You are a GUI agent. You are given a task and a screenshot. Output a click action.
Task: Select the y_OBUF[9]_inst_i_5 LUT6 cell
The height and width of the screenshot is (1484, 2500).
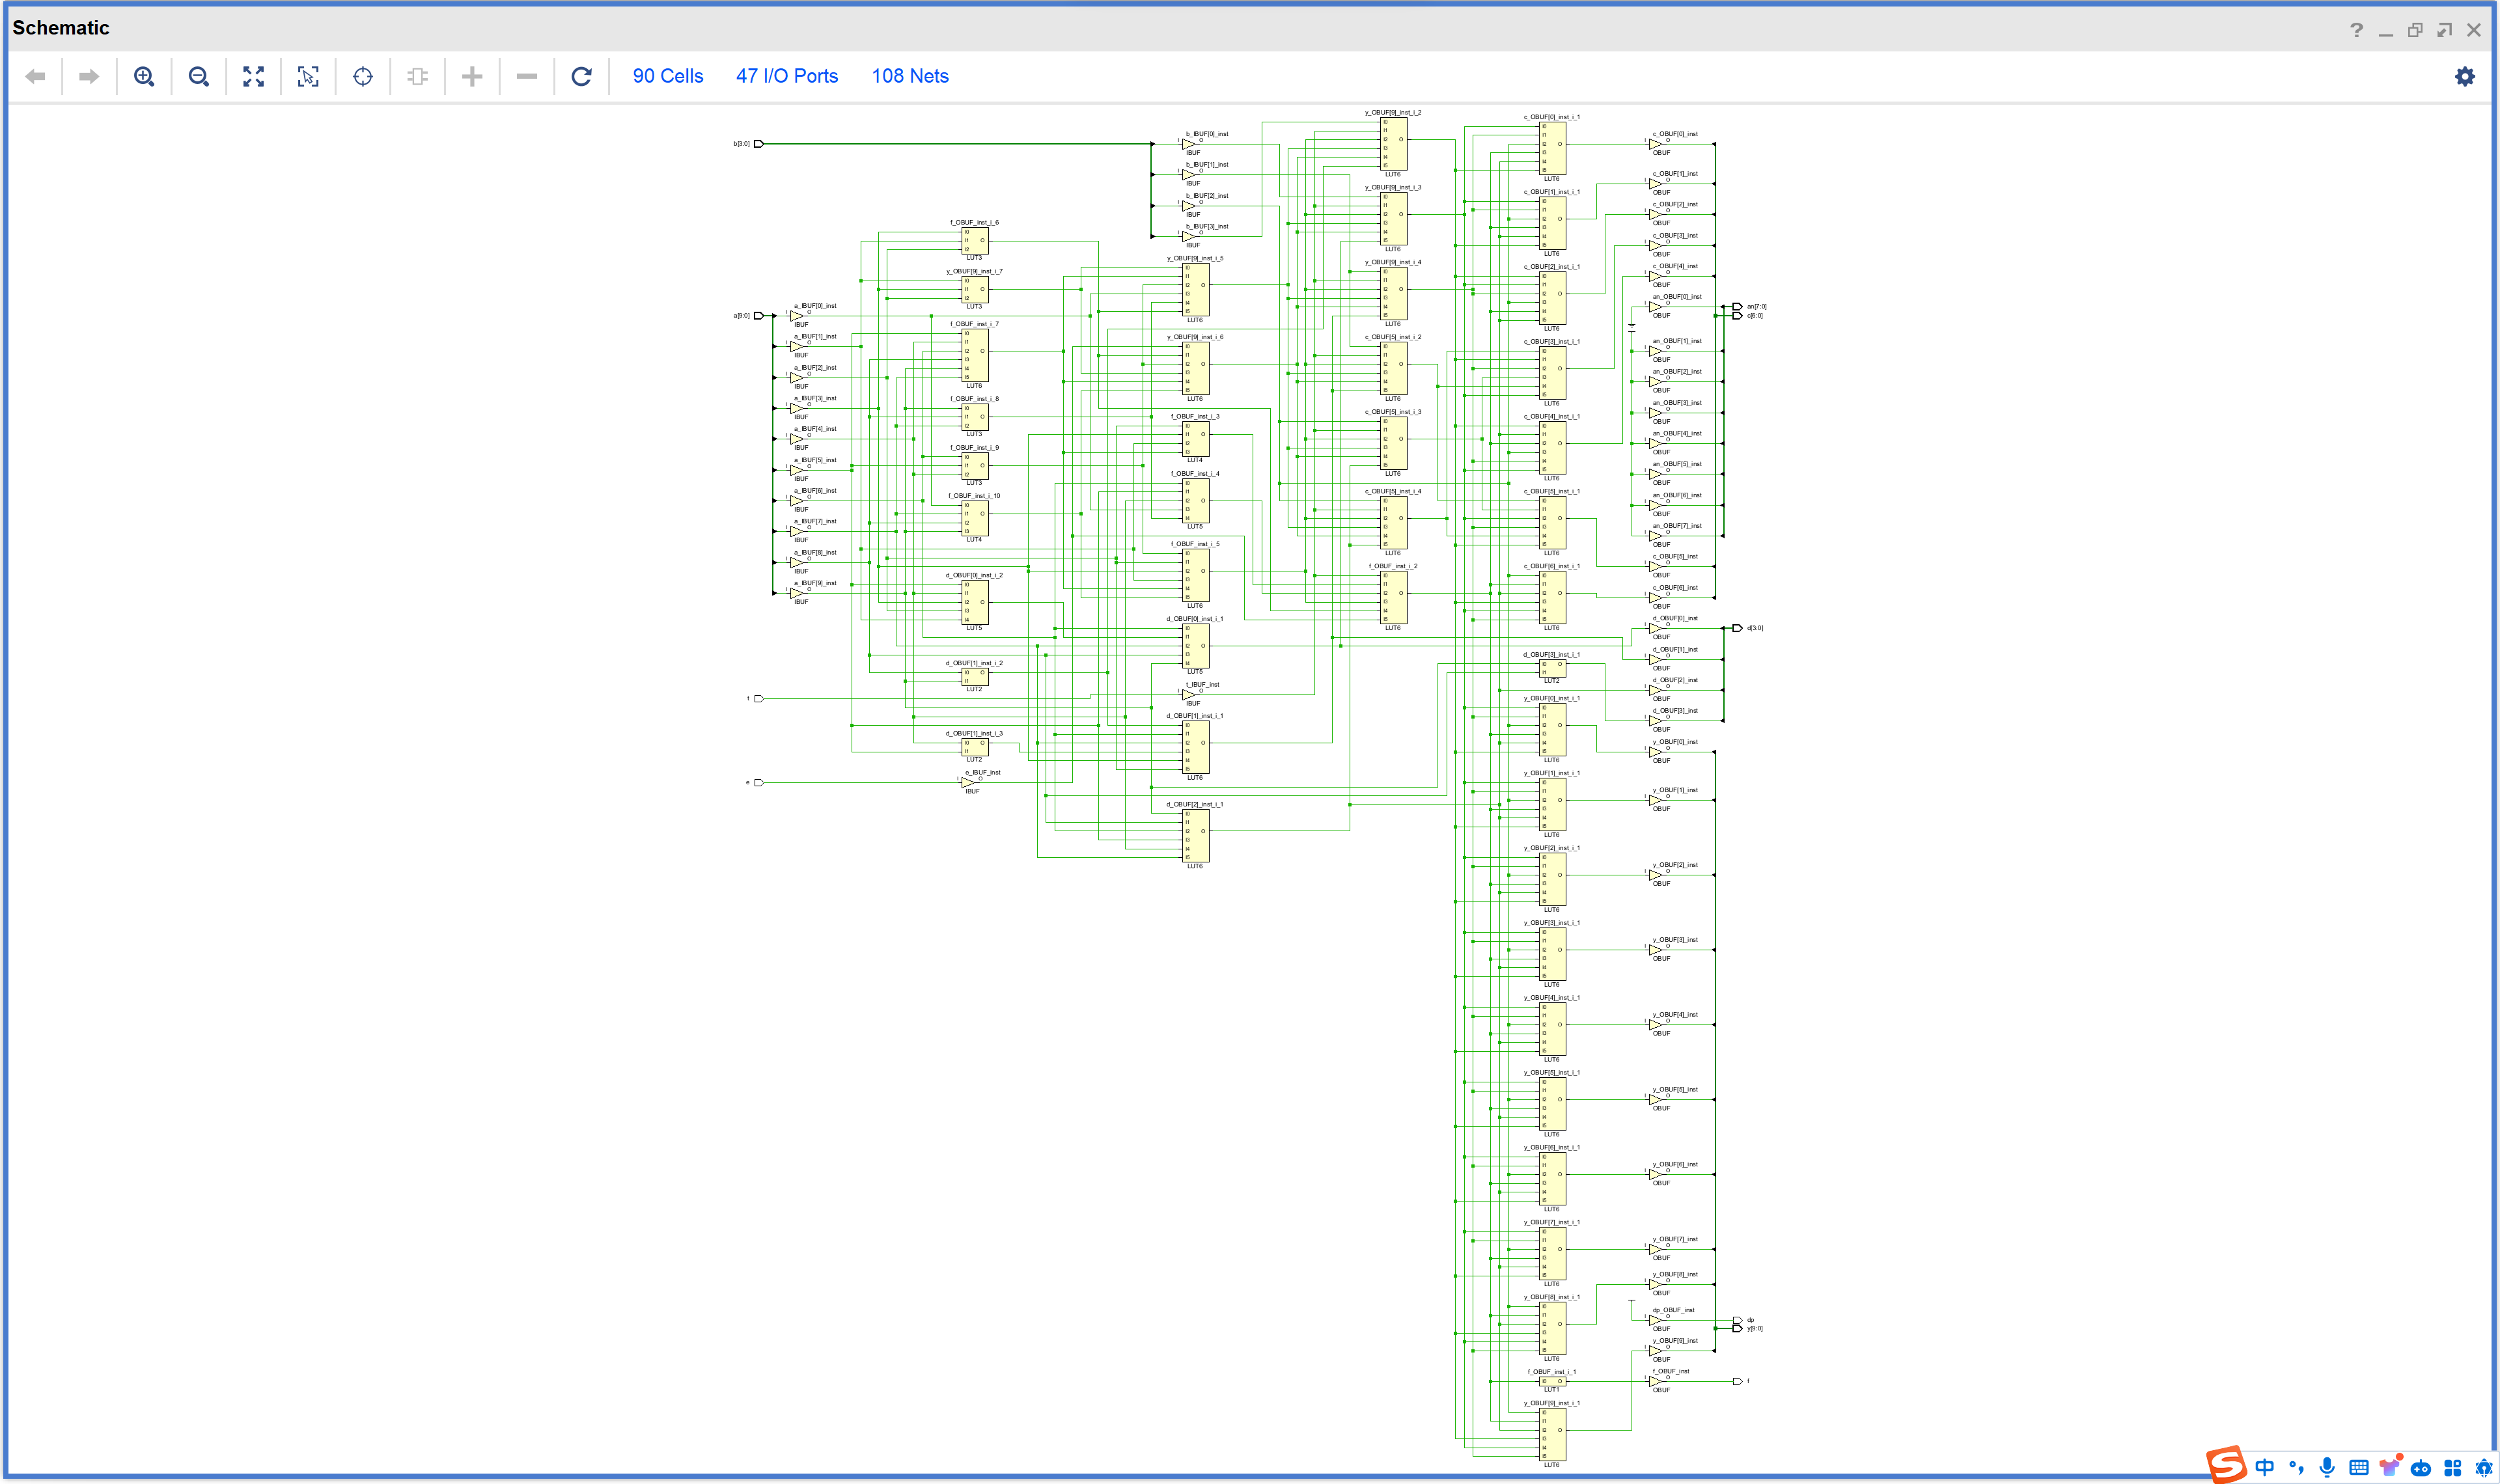click(x=1196, y=289)
